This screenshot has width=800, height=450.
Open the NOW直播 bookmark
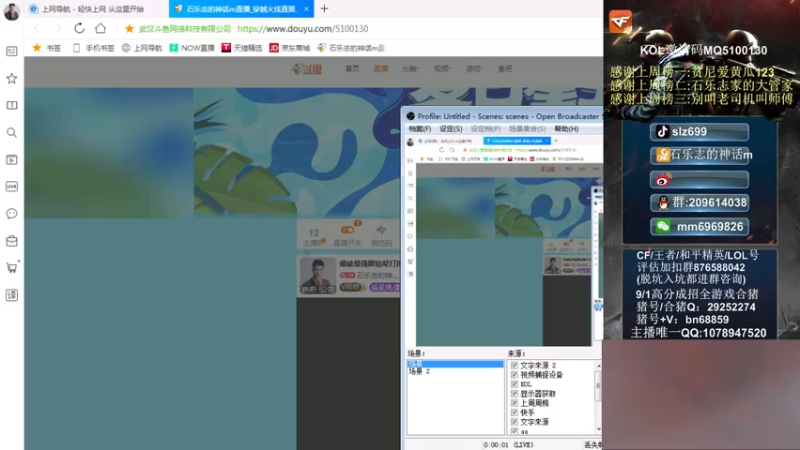pos(192,48)
